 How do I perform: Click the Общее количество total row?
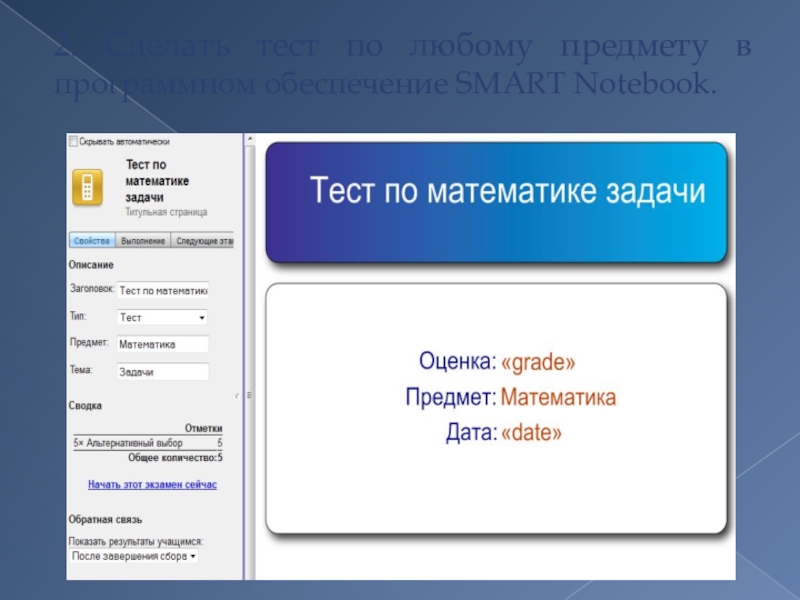coord(175,458)
